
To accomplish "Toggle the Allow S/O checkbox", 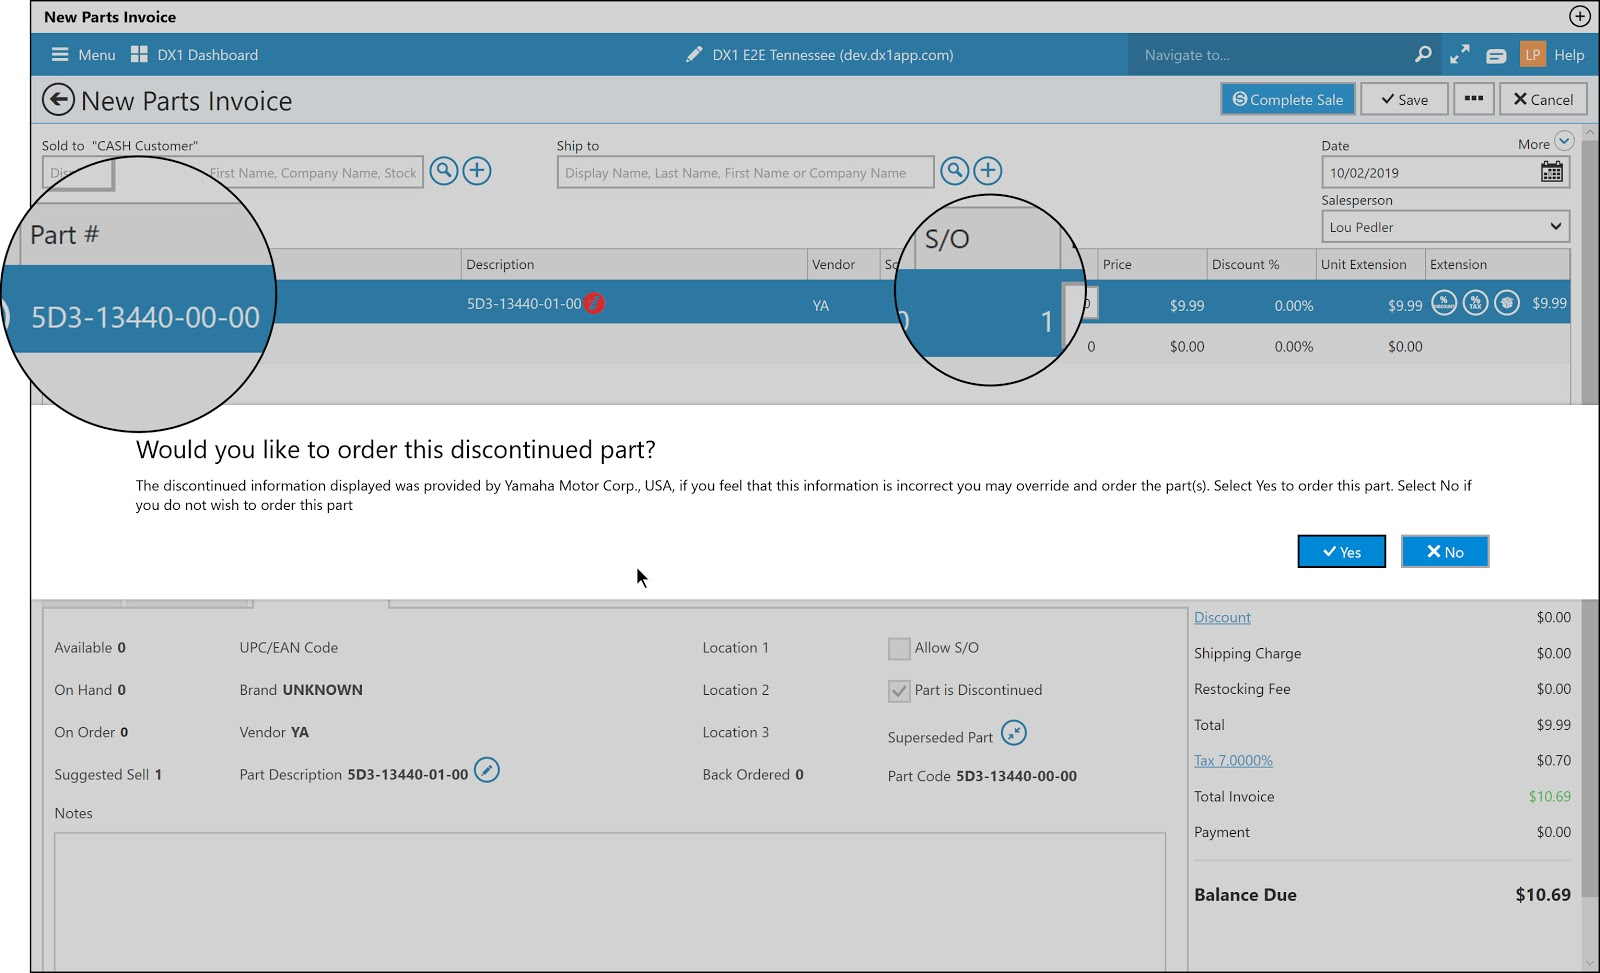I will (x=899, y=648).
